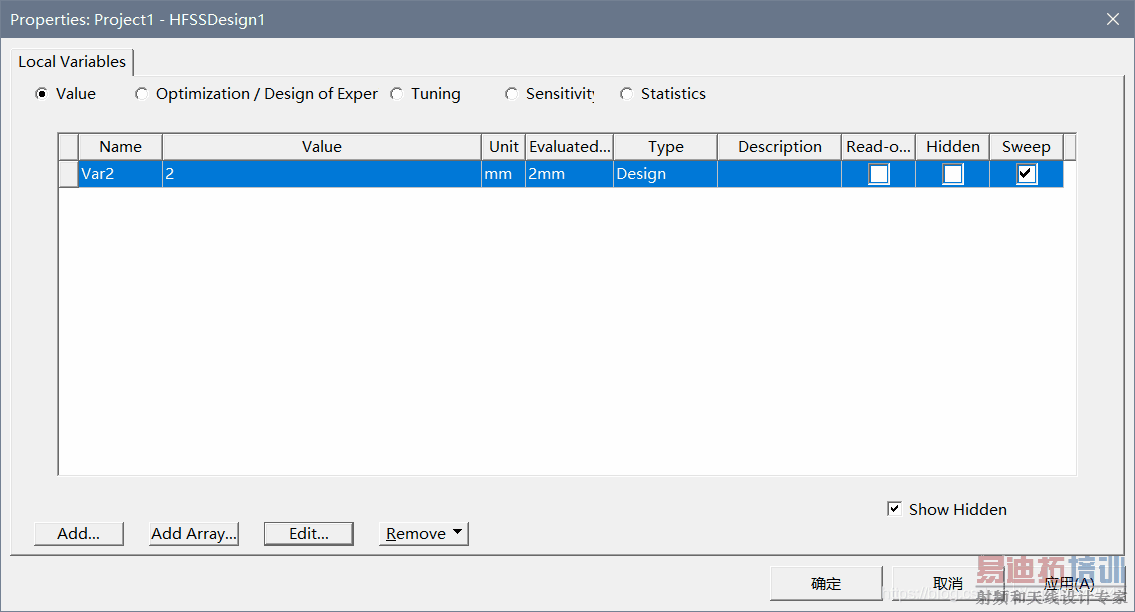The height and width of the screenshot is (612, 1135).
Task: Close the Properties dialog window
Action: [1113, 20]
